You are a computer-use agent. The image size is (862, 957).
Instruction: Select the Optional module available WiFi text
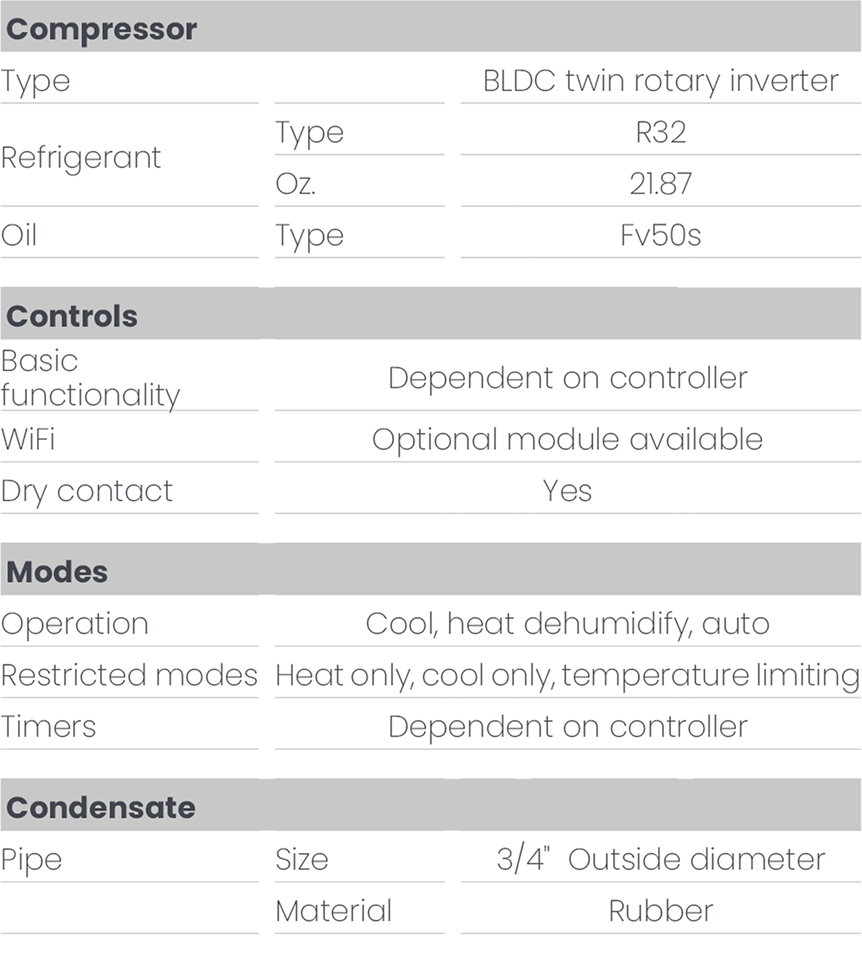[x=567, y=439]
